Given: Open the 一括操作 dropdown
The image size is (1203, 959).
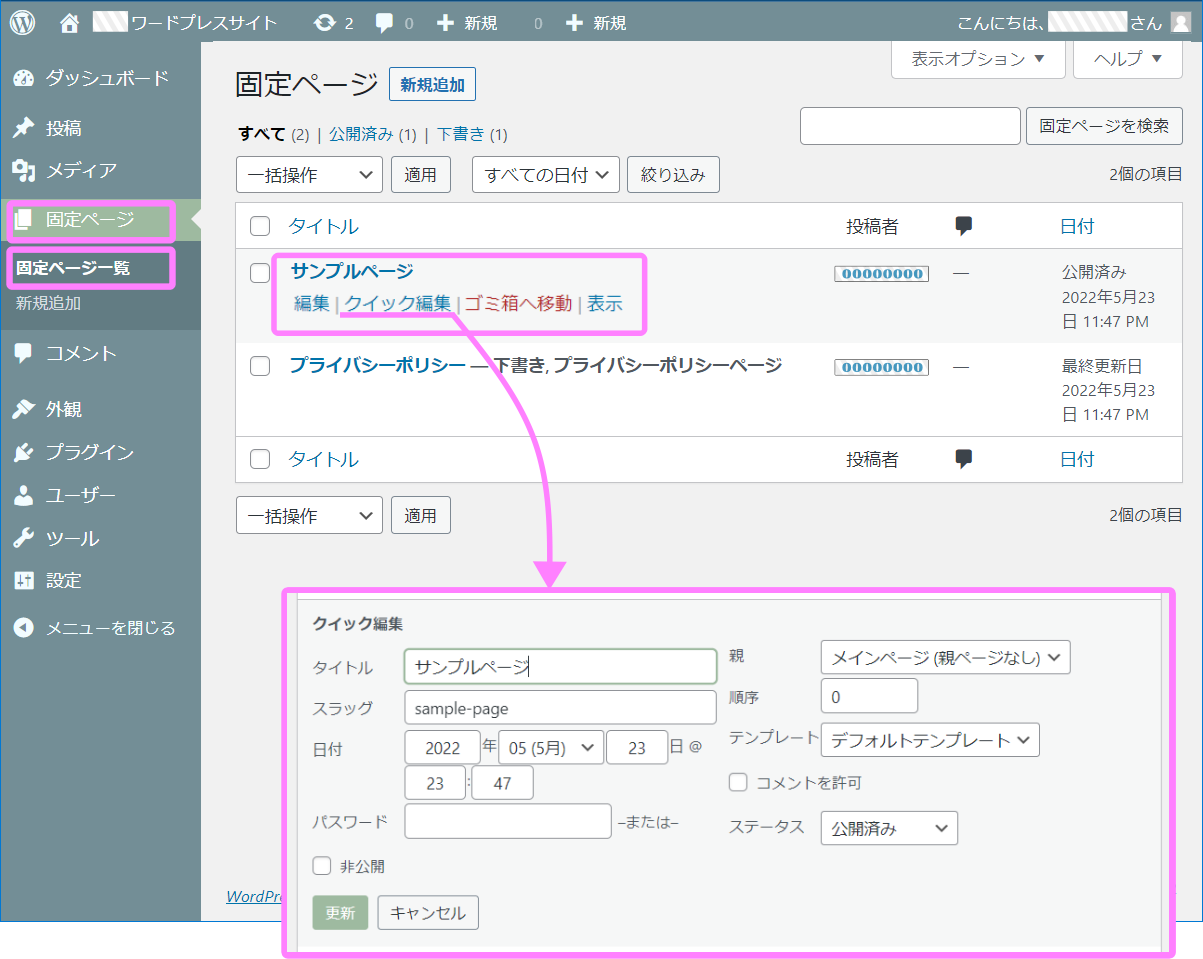Looking at the screenshot, I should point(309,174).
